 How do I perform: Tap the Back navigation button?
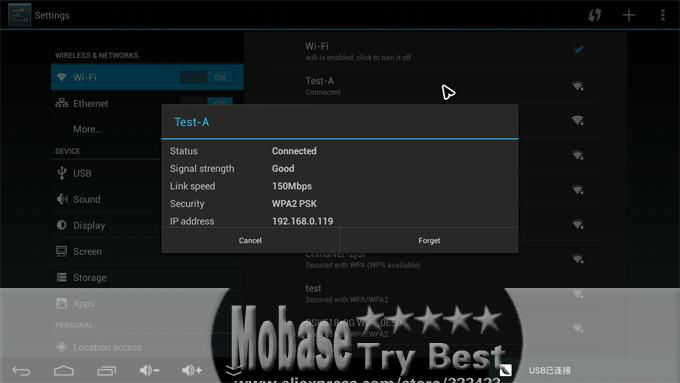point(21,371)
